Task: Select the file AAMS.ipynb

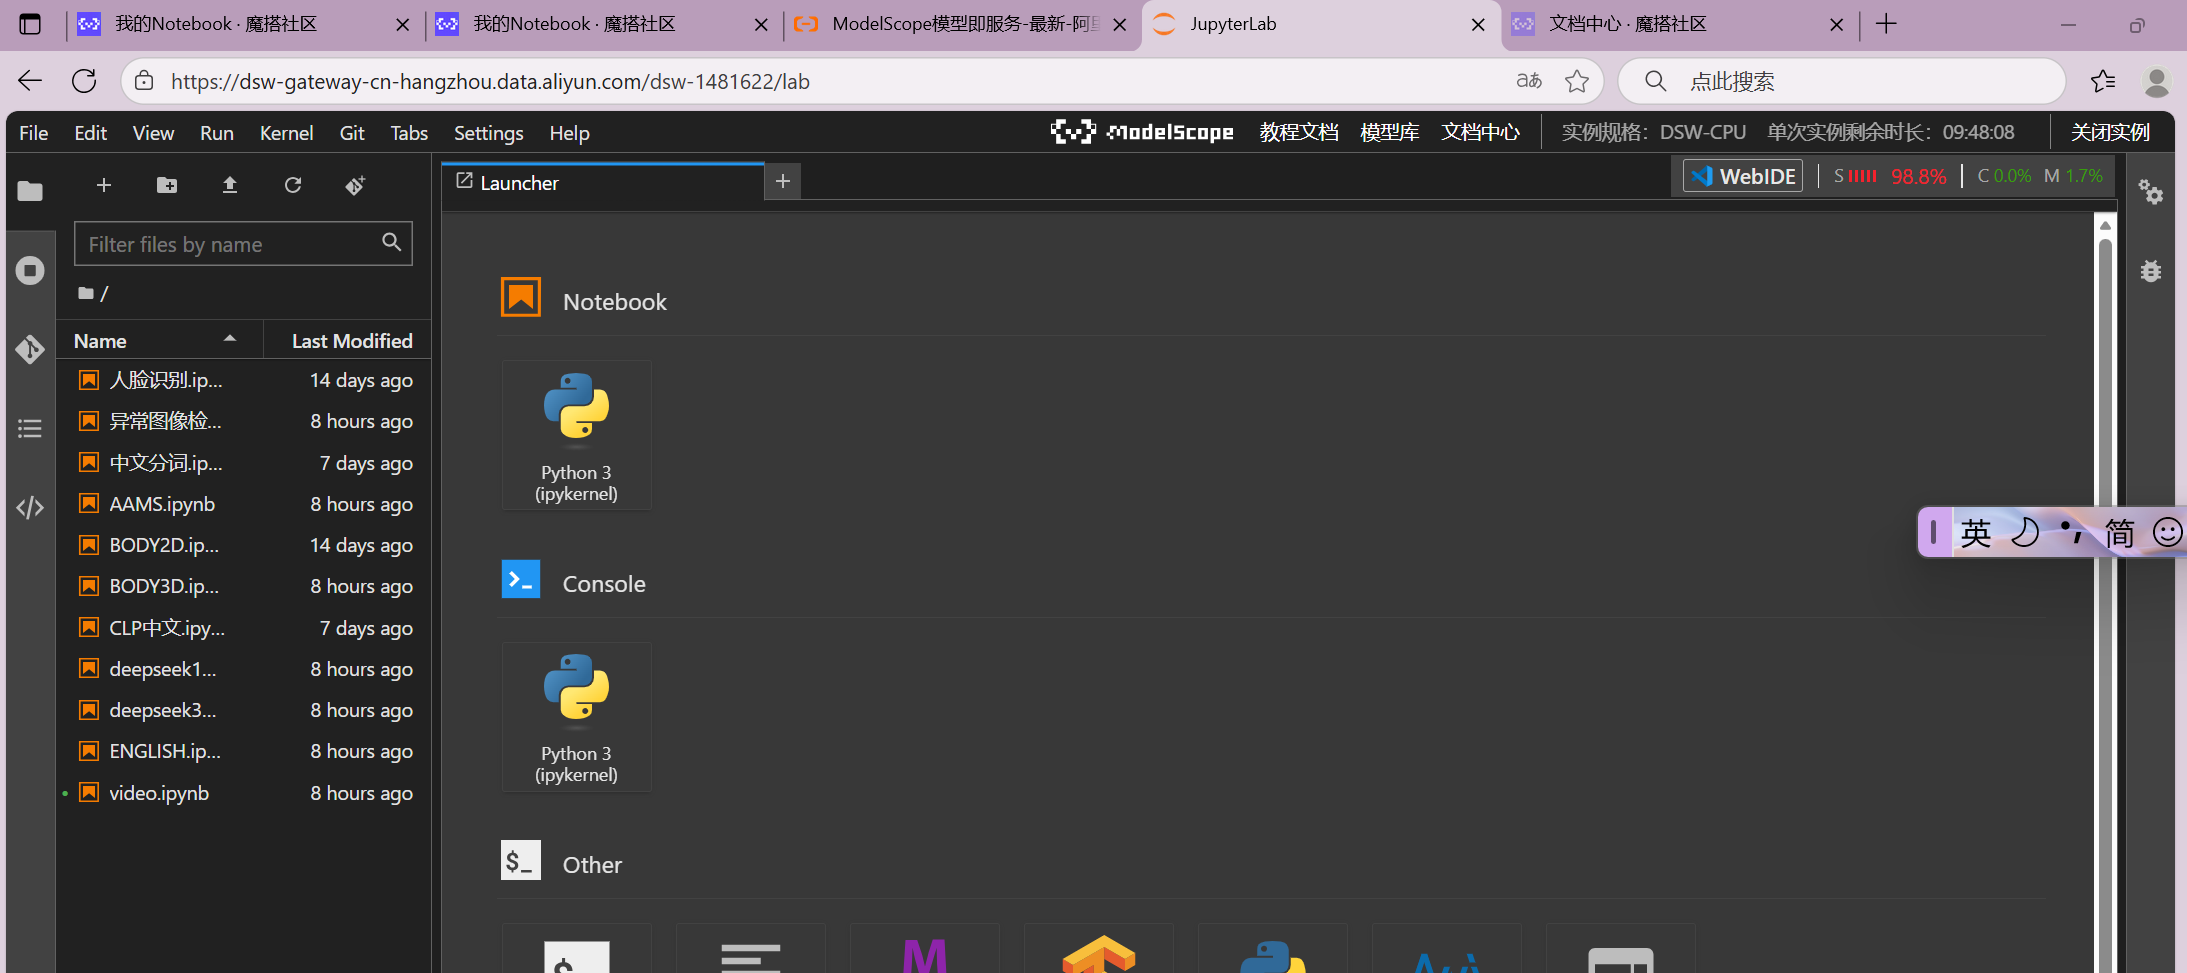Action: click(x=243, y=504)
